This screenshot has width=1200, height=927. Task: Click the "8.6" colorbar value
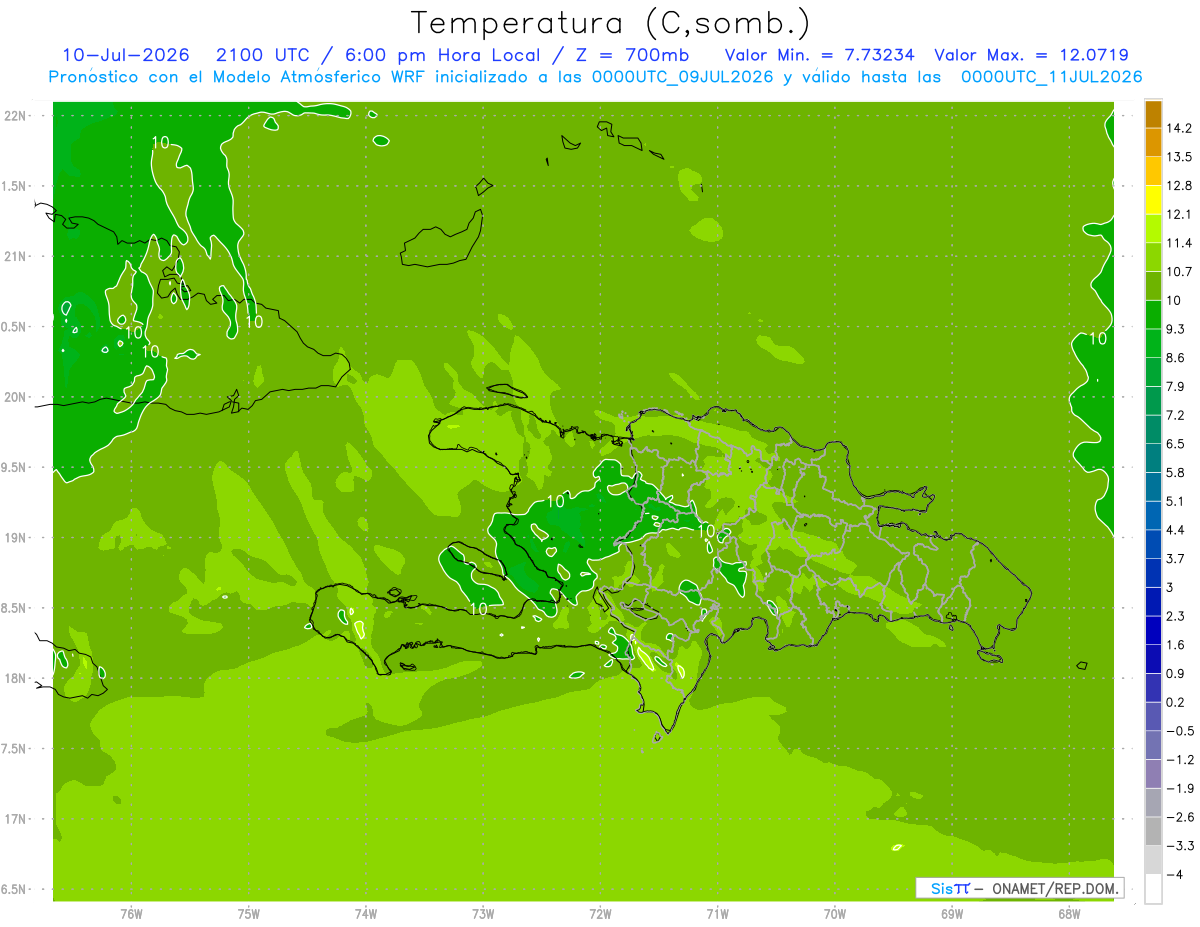(x=1175, y=358)
